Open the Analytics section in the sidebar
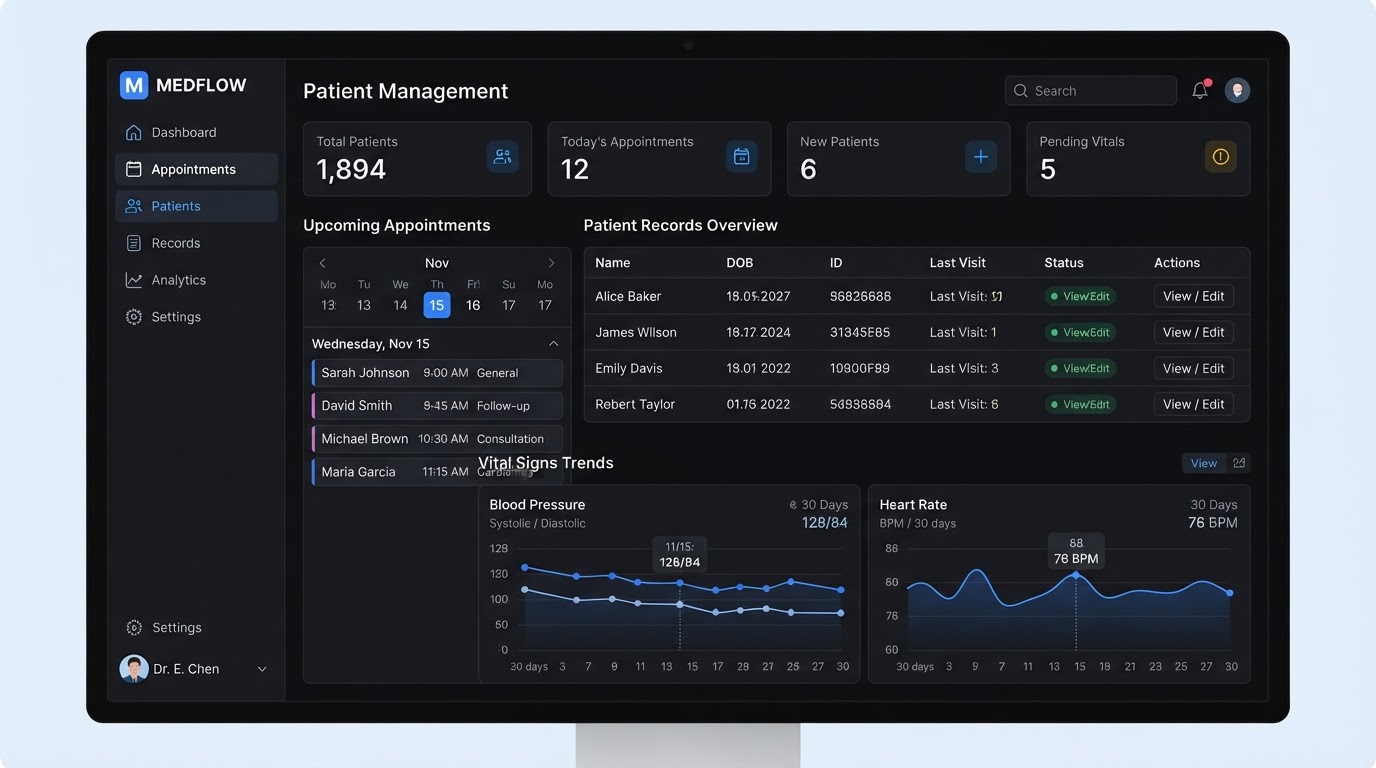Screen dimensions: 1376x768 [x=196, y=280]
